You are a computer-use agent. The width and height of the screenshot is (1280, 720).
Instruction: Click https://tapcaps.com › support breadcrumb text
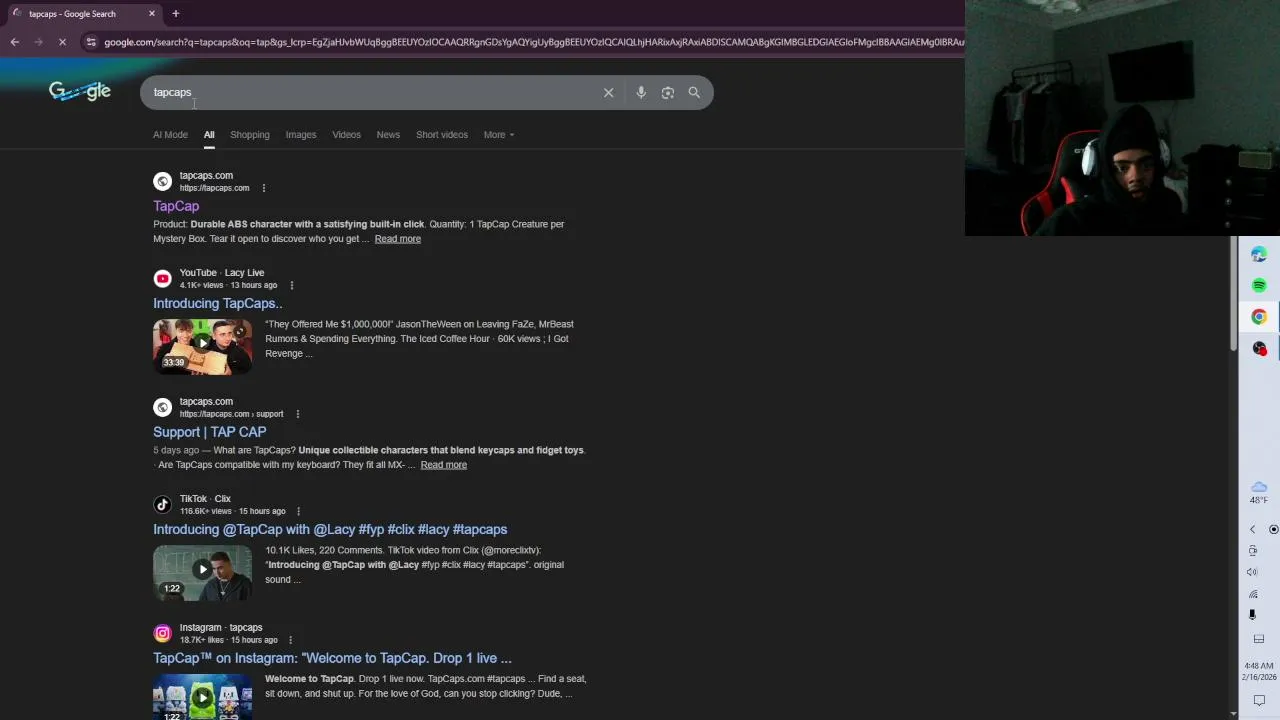tap(231, 414)
